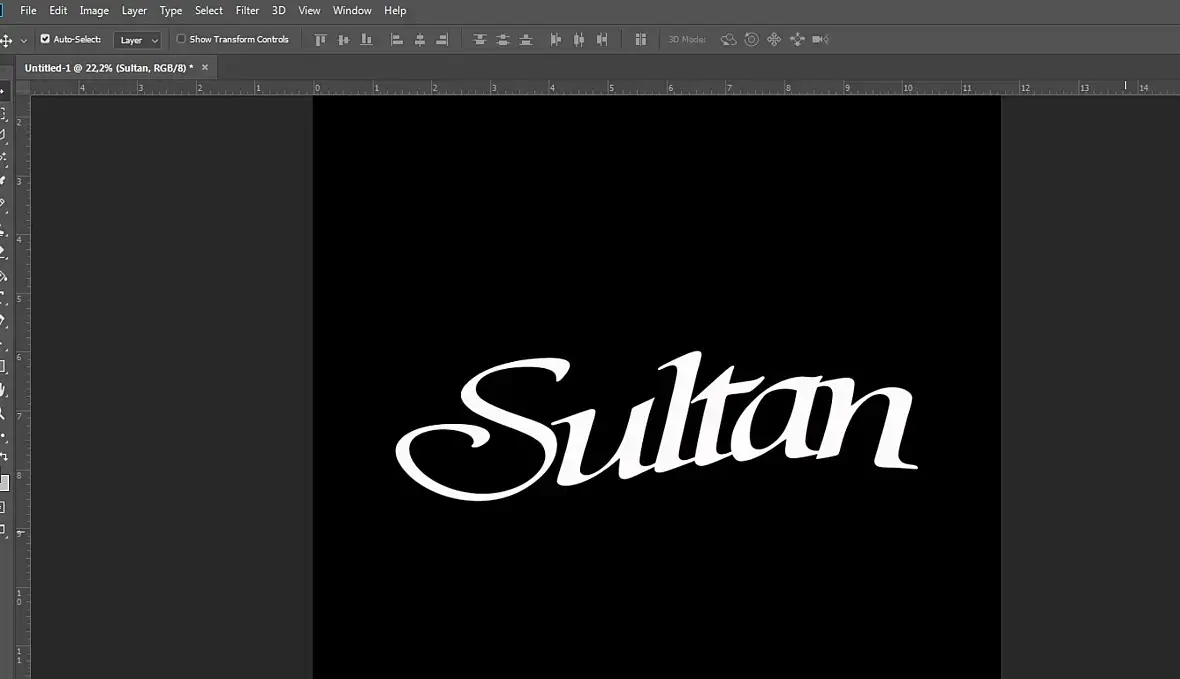1180x679 pixels.
Task: Click the Sultan text on canvas
Action: (656, 425)
